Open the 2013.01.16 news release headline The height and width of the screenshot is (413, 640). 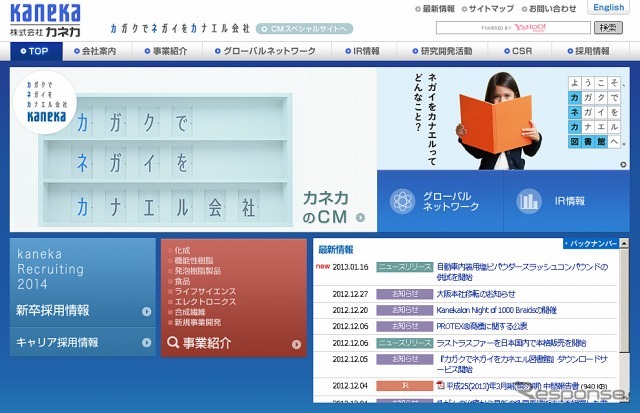click(x=522, y=272)
